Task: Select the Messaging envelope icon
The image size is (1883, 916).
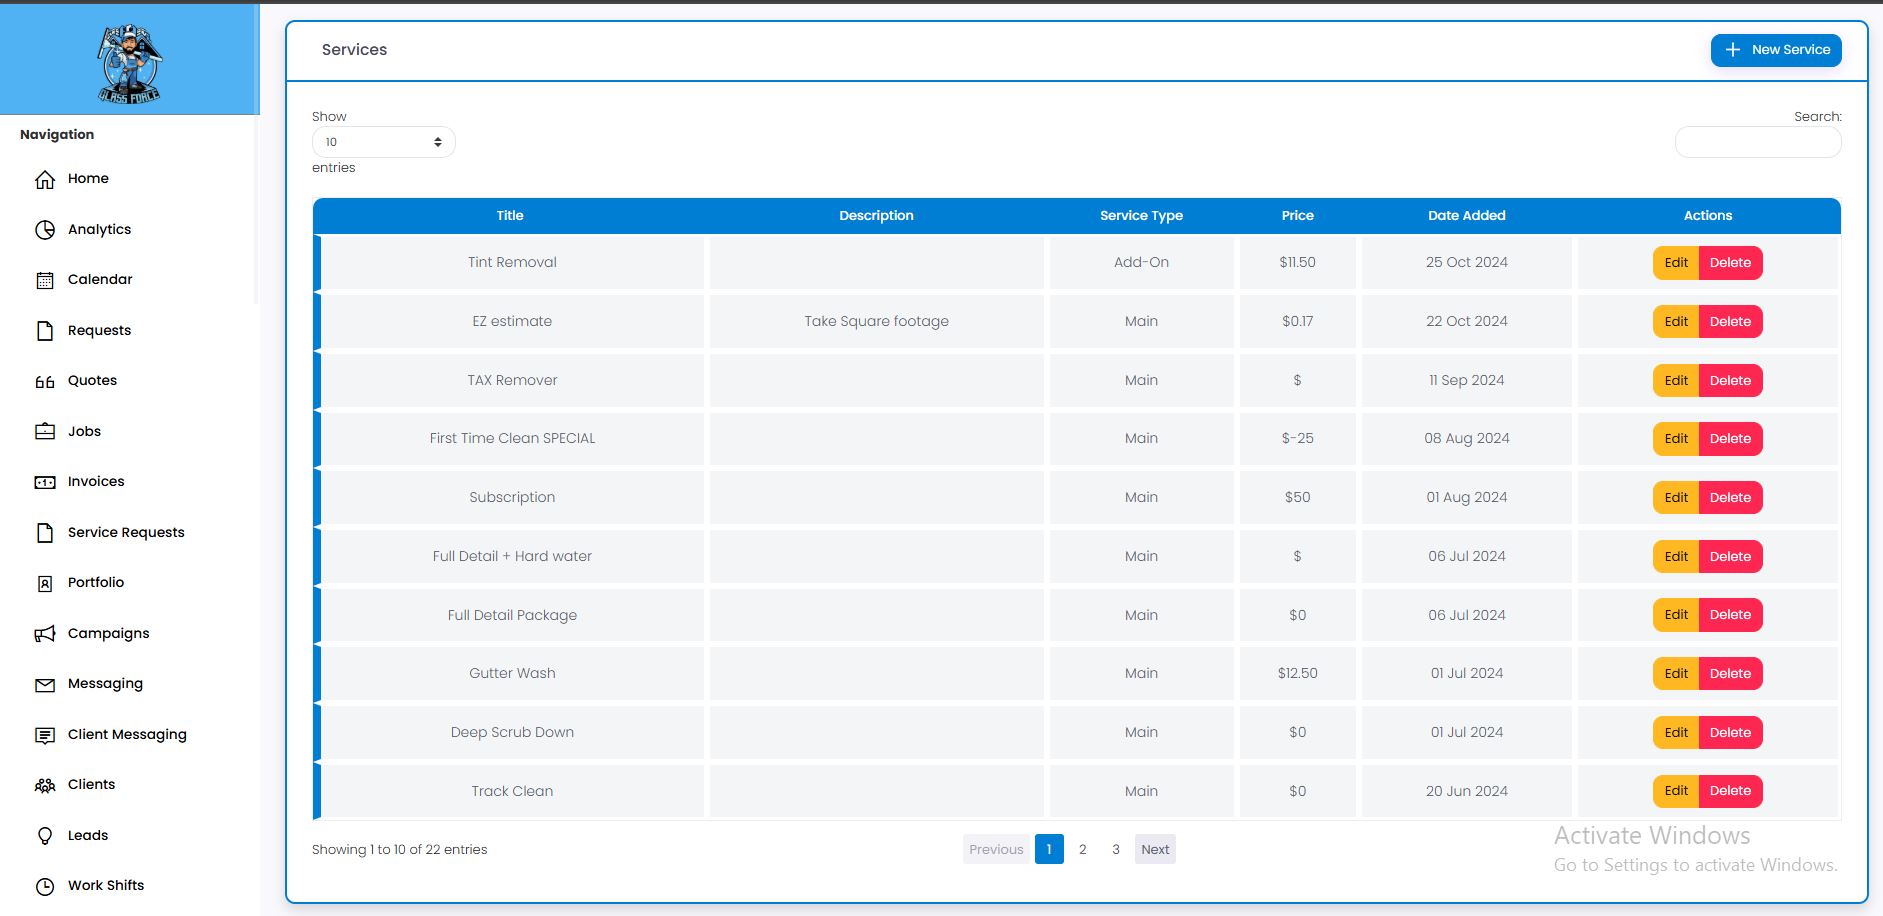Action: [x=45, y=685]
